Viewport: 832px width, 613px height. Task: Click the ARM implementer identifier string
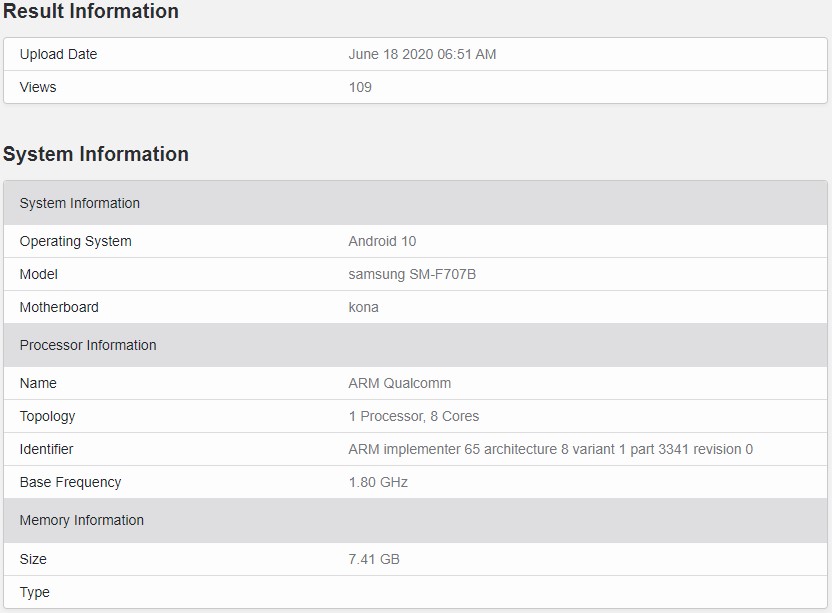[x=551, y=449]
